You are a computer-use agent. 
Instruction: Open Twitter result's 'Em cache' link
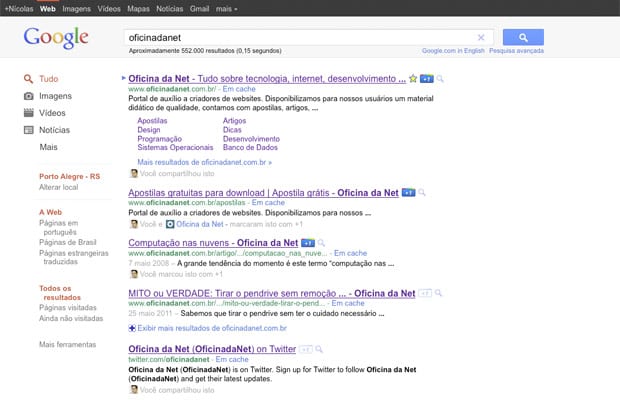[x=232, y=359]
